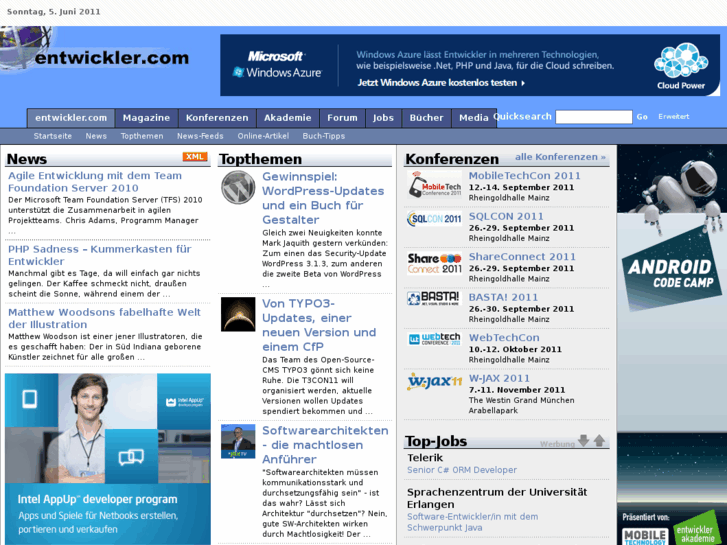Screen dimensions: 727x545
Task: Click the entwickler.com site title
Action: [x=112, y=58]
